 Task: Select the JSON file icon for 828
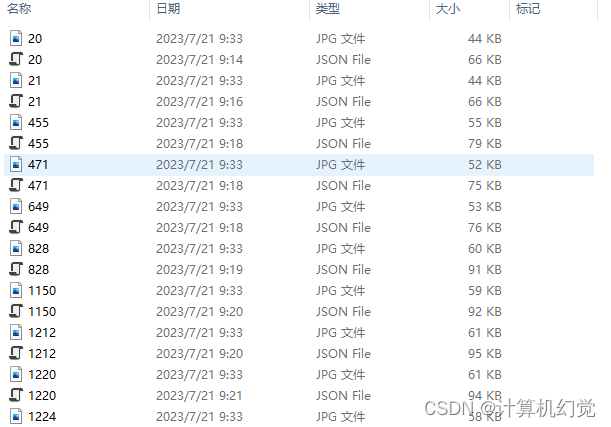click(x=16, y=269)
